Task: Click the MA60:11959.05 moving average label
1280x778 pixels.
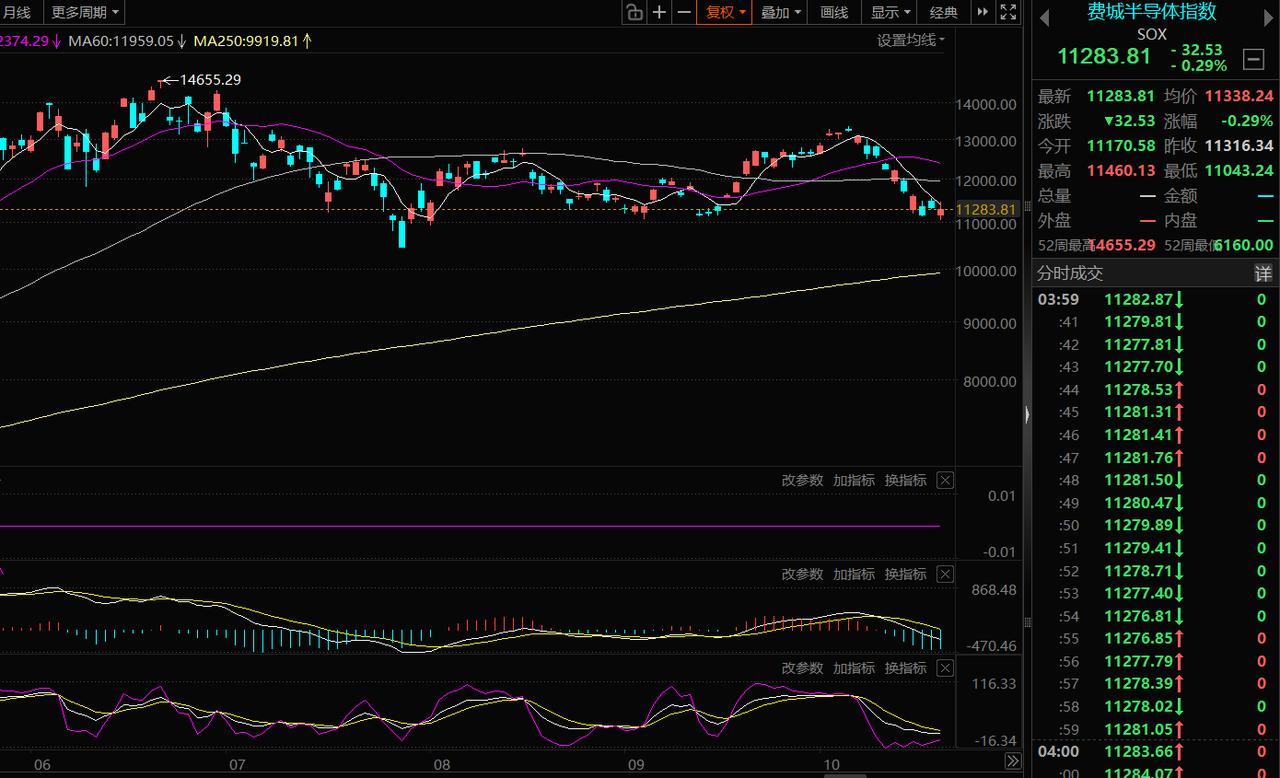Action: [x=122, y=41]
